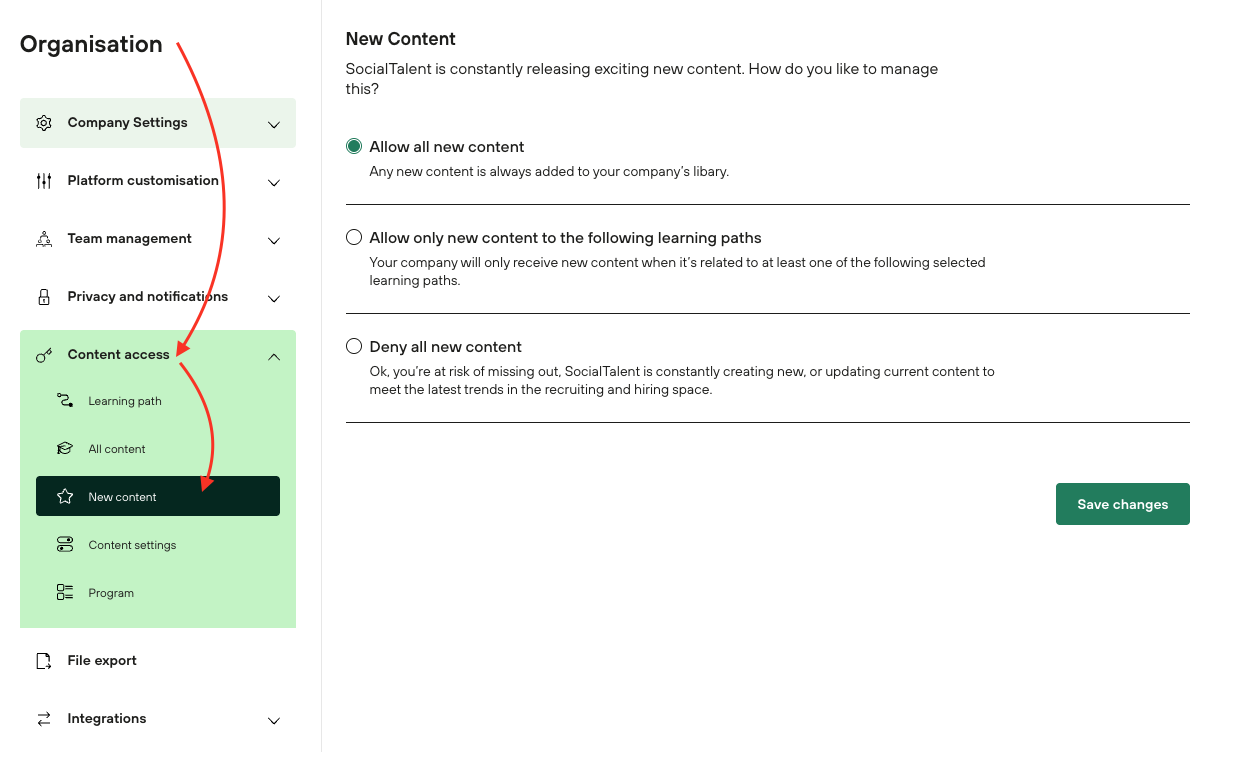Choose the Deny all new content radio
The width and height of the screenshot is (1237, 760).
pos(354,347)
